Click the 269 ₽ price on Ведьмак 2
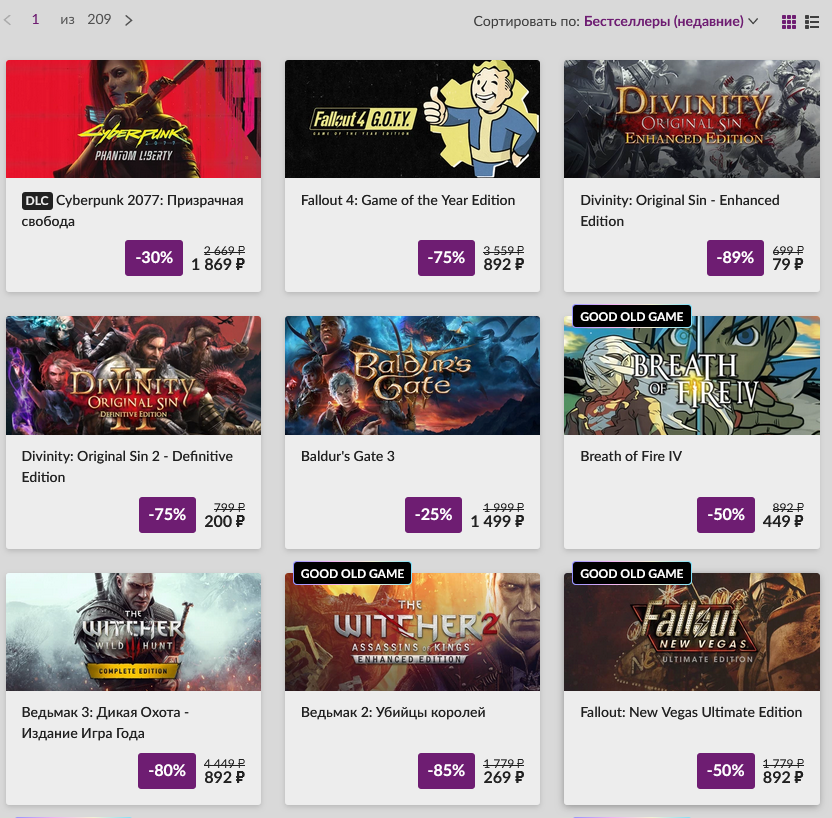The image size is (832, 818). click(x=504, y=777)
